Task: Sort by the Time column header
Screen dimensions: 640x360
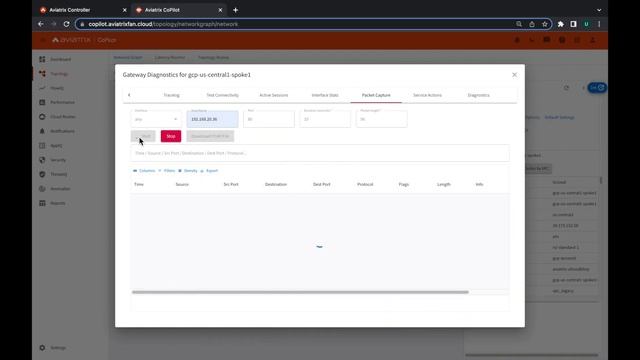Action: (x=139, y=184)
